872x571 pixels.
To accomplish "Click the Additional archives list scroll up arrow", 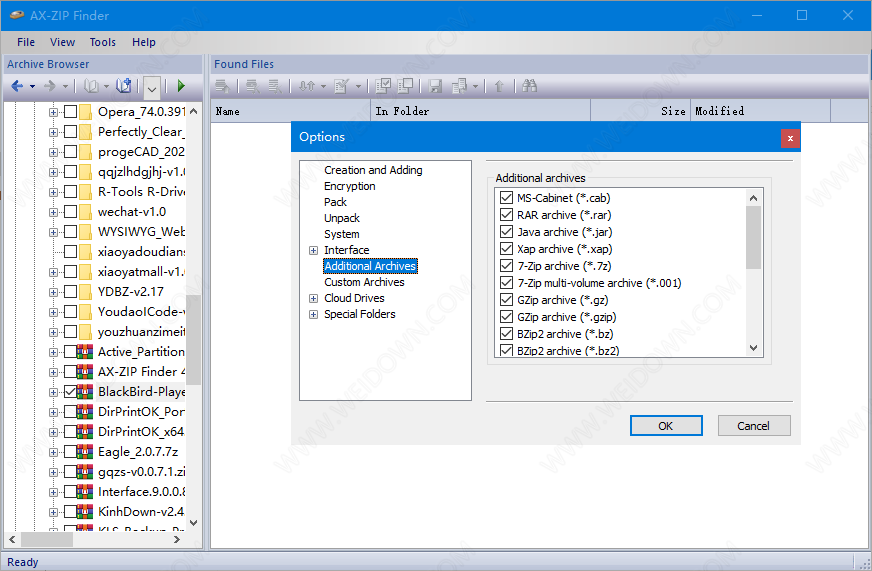I will point(754,198).
